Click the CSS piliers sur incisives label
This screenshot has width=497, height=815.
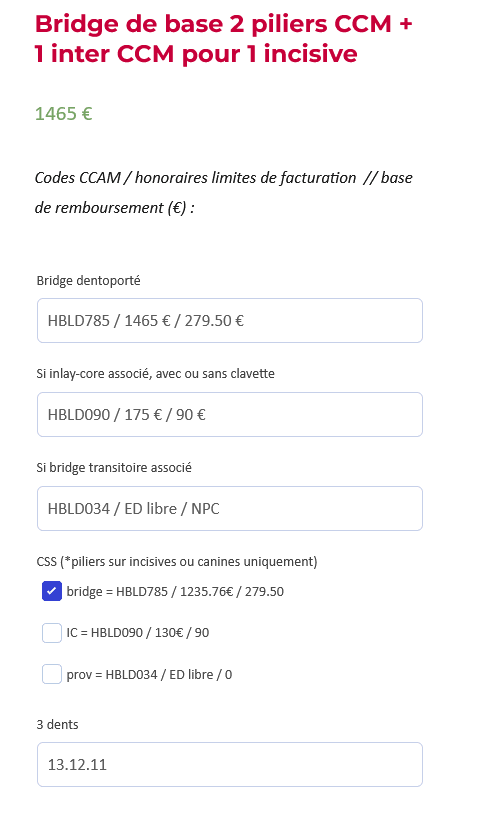tap(177, 562)
